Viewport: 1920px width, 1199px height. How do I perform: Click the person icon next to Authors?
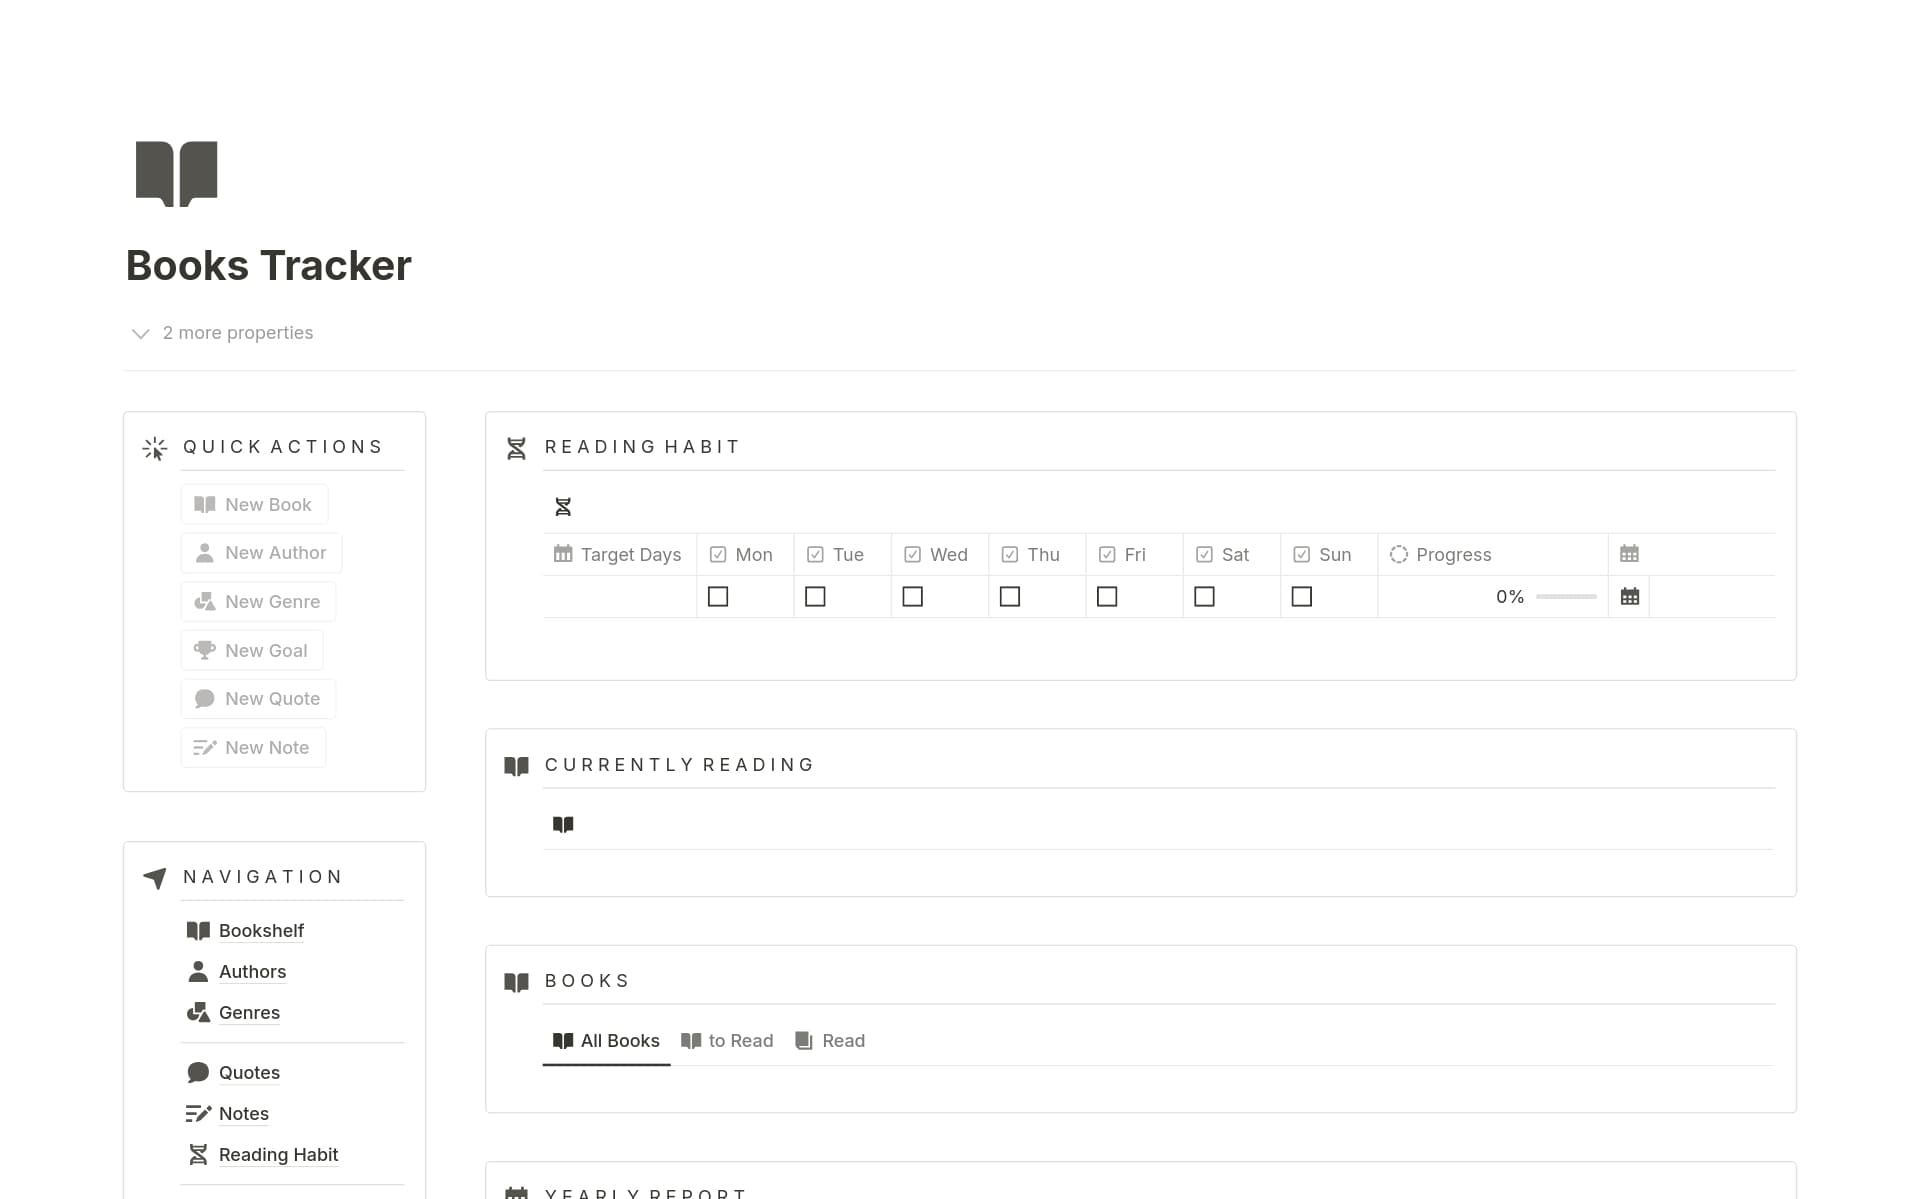(x=197, y=971)
